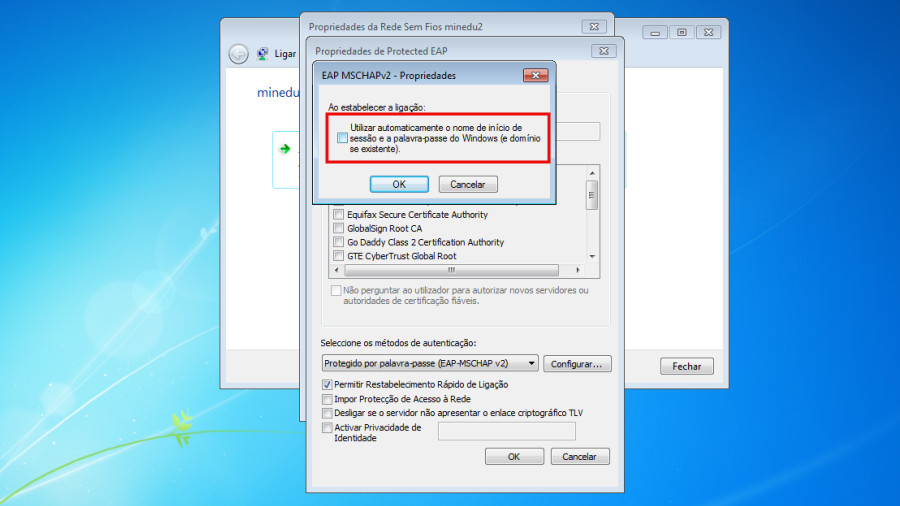Toggle automatic Windows login name checkbox
Viewport: 900px width, 506px height.
coord(342,138)
